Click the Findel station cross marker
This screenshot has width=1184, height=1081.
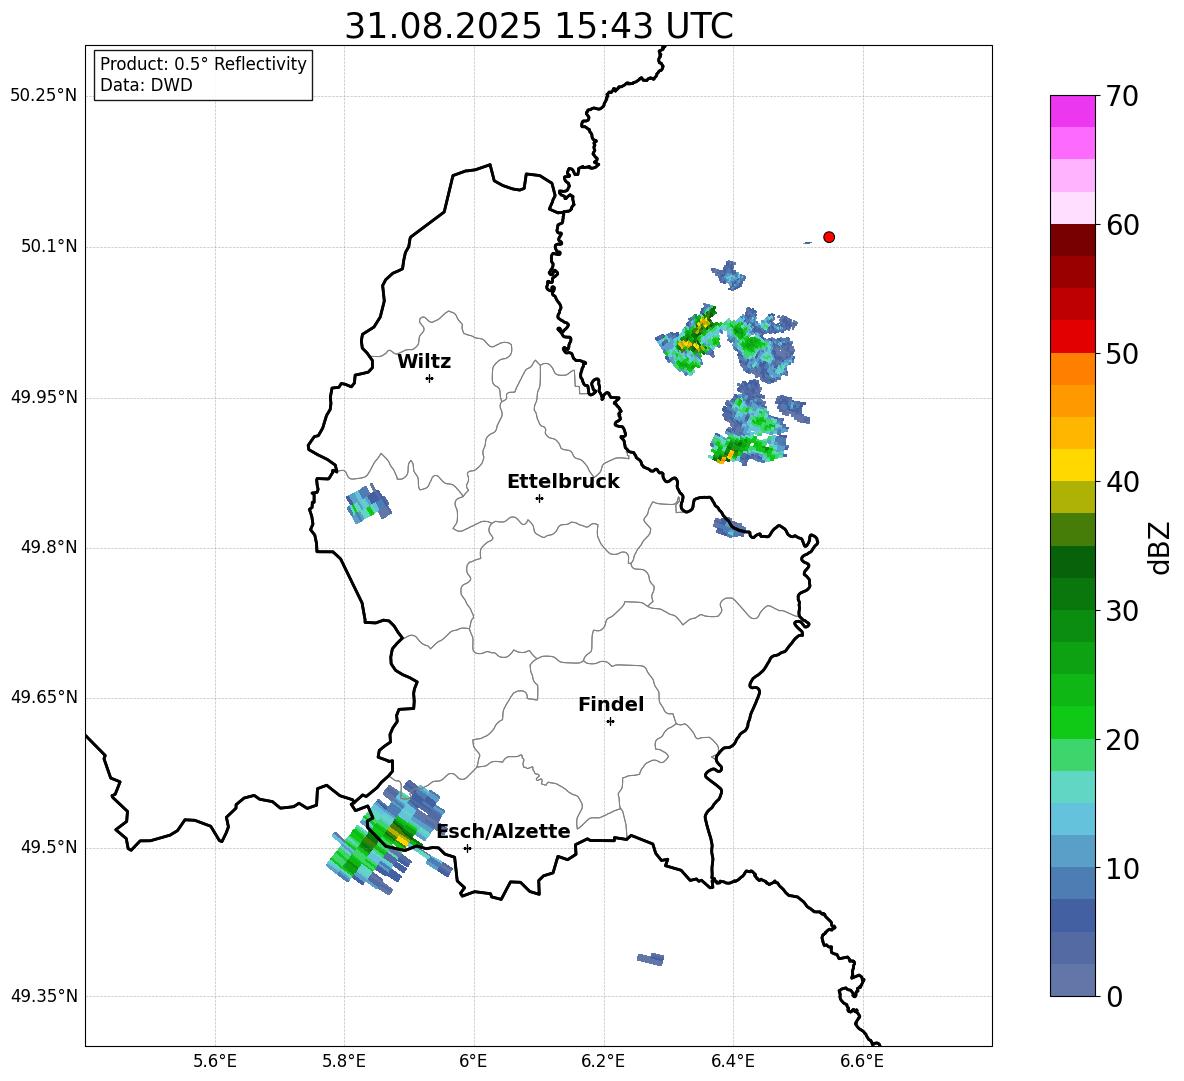click(x=610, y=722)
